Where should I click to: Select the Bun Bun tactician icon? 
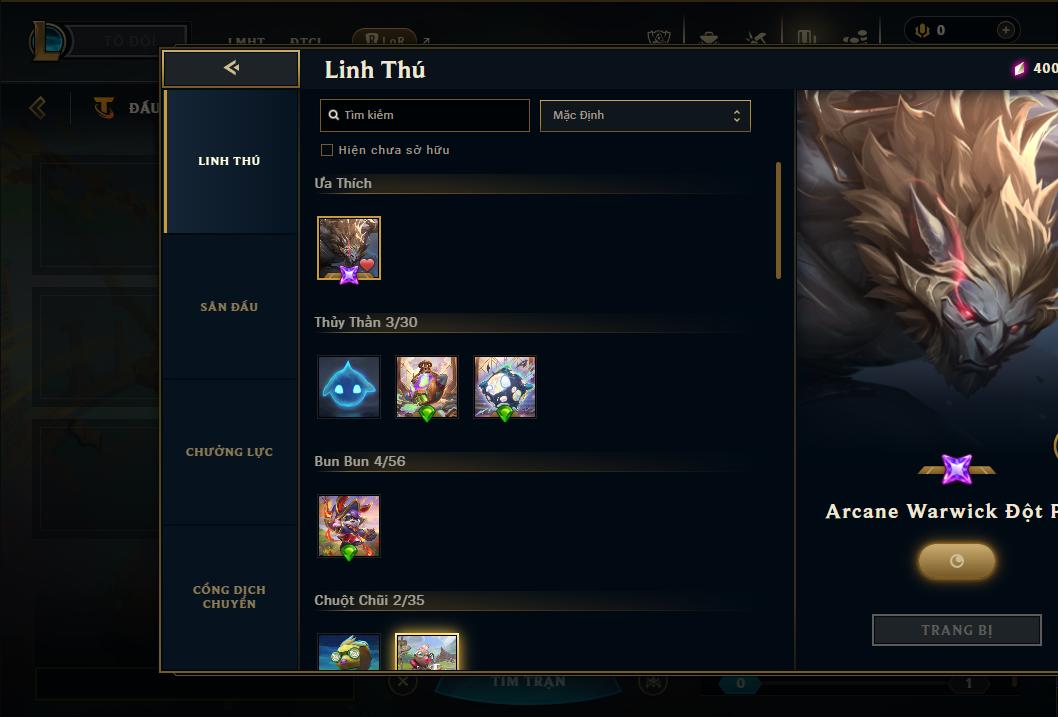(x=349, y=526)
